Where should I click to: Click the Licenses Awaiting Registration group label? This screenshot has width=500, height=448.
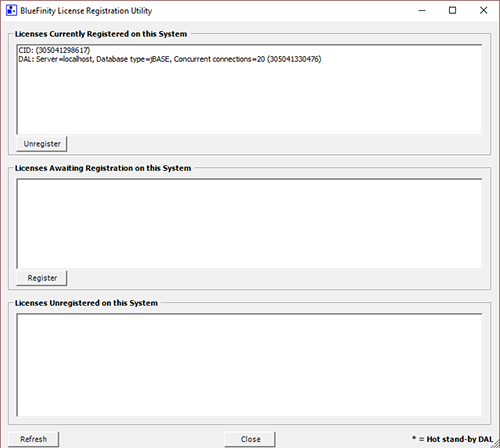(x=103, y=168)
